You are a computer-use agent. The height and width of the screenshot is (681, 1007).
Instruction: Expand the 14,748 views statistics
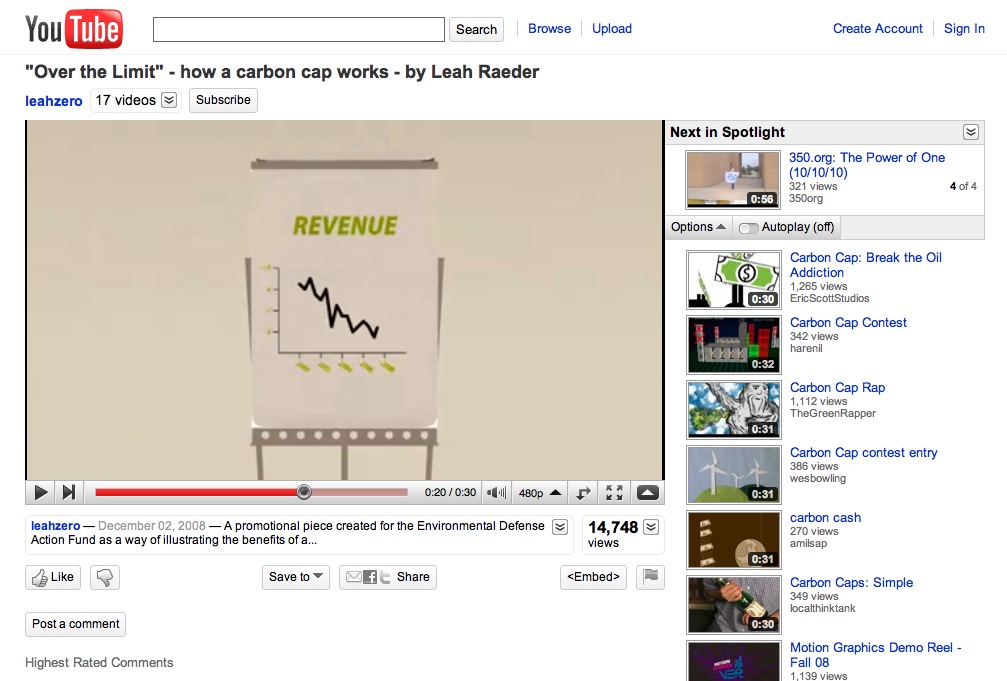(651, 527)
